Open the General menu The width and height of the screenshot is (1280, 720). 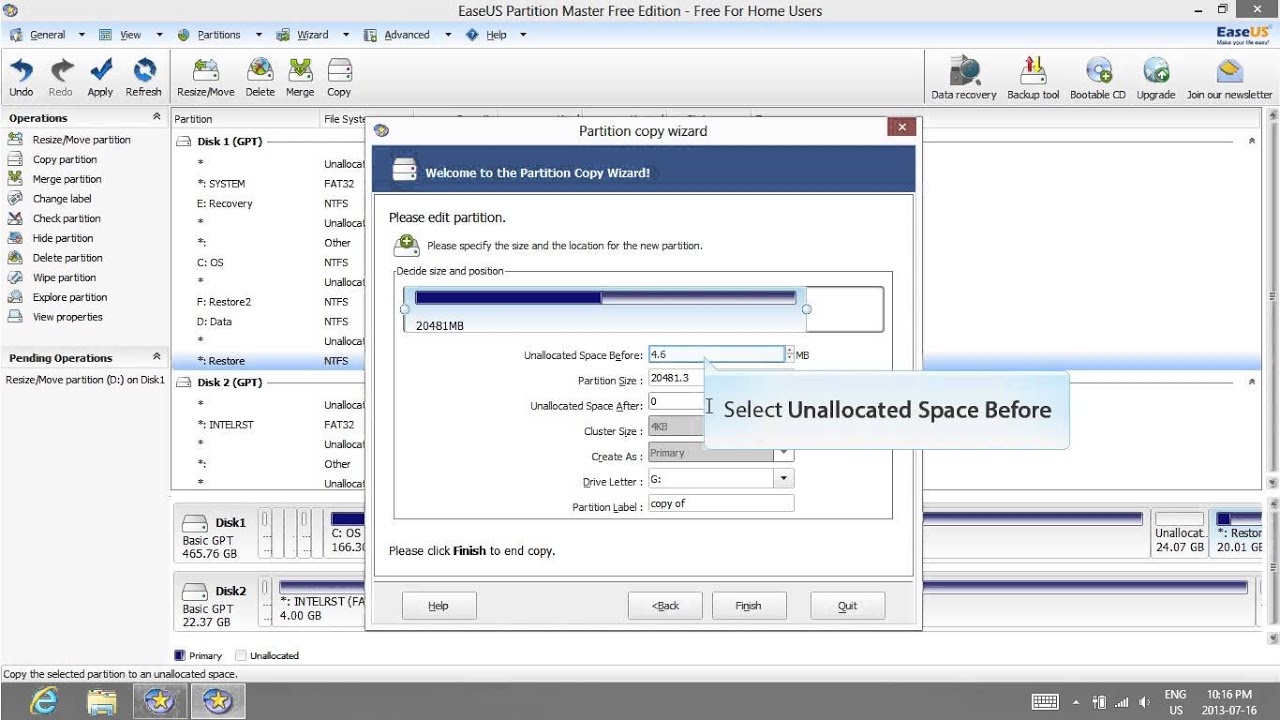tap(48, 34)
